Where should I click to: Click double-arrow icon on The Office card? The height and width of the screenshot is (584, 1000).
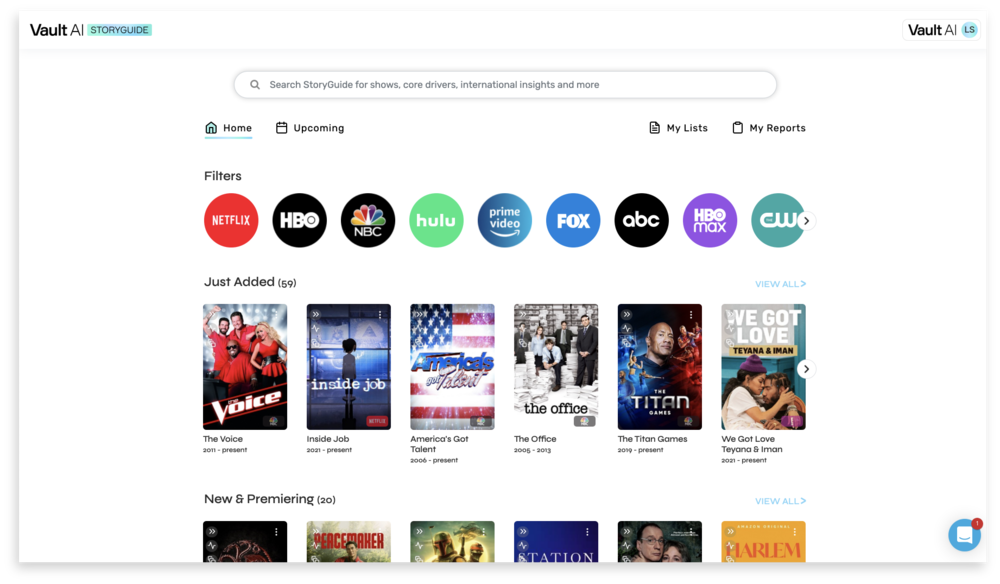[x=523, y=314]
